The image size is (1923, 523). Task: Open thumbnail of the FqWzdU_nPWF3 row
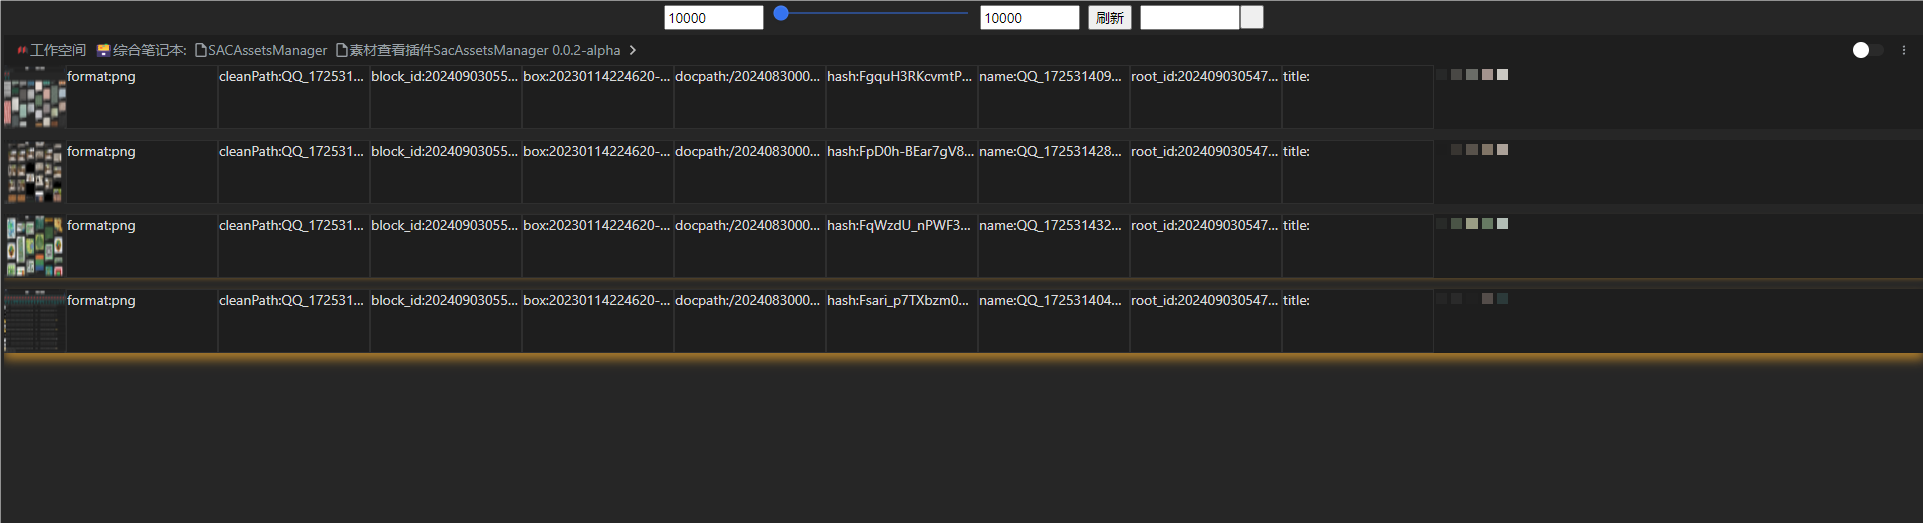coord(35,246)
